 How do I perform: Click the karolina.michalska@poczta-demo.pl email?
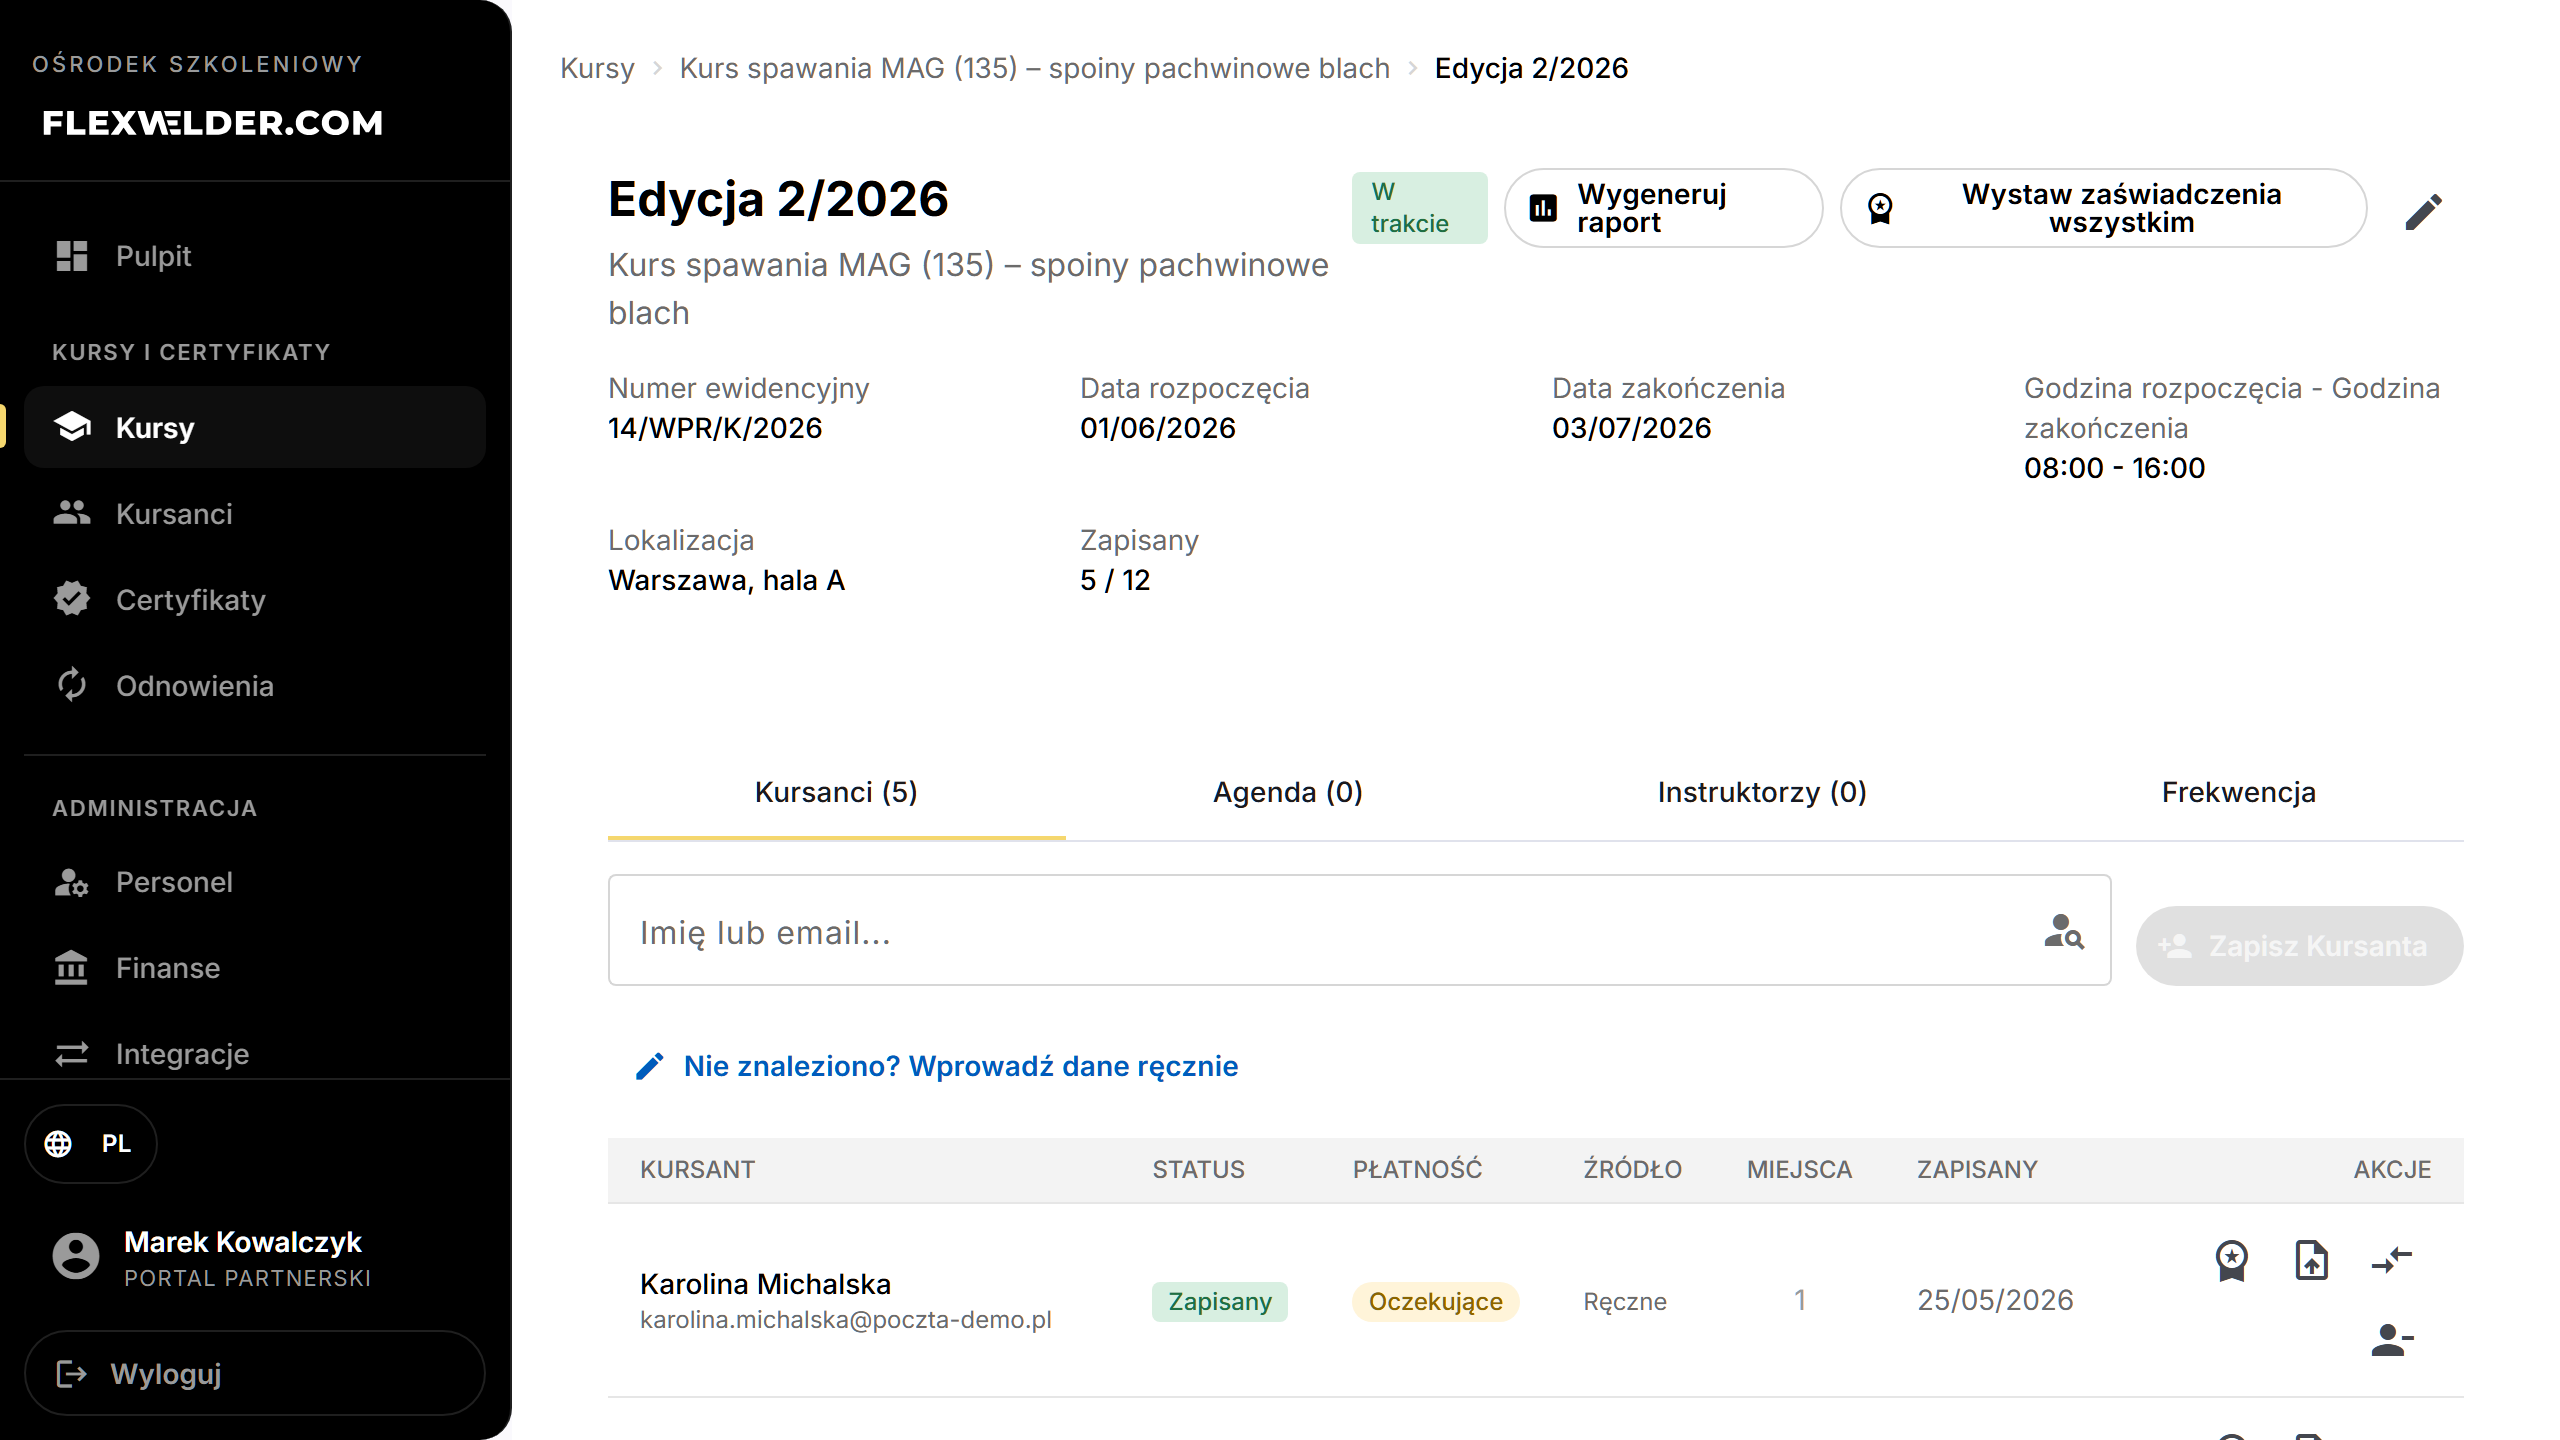pos(846,1320)
